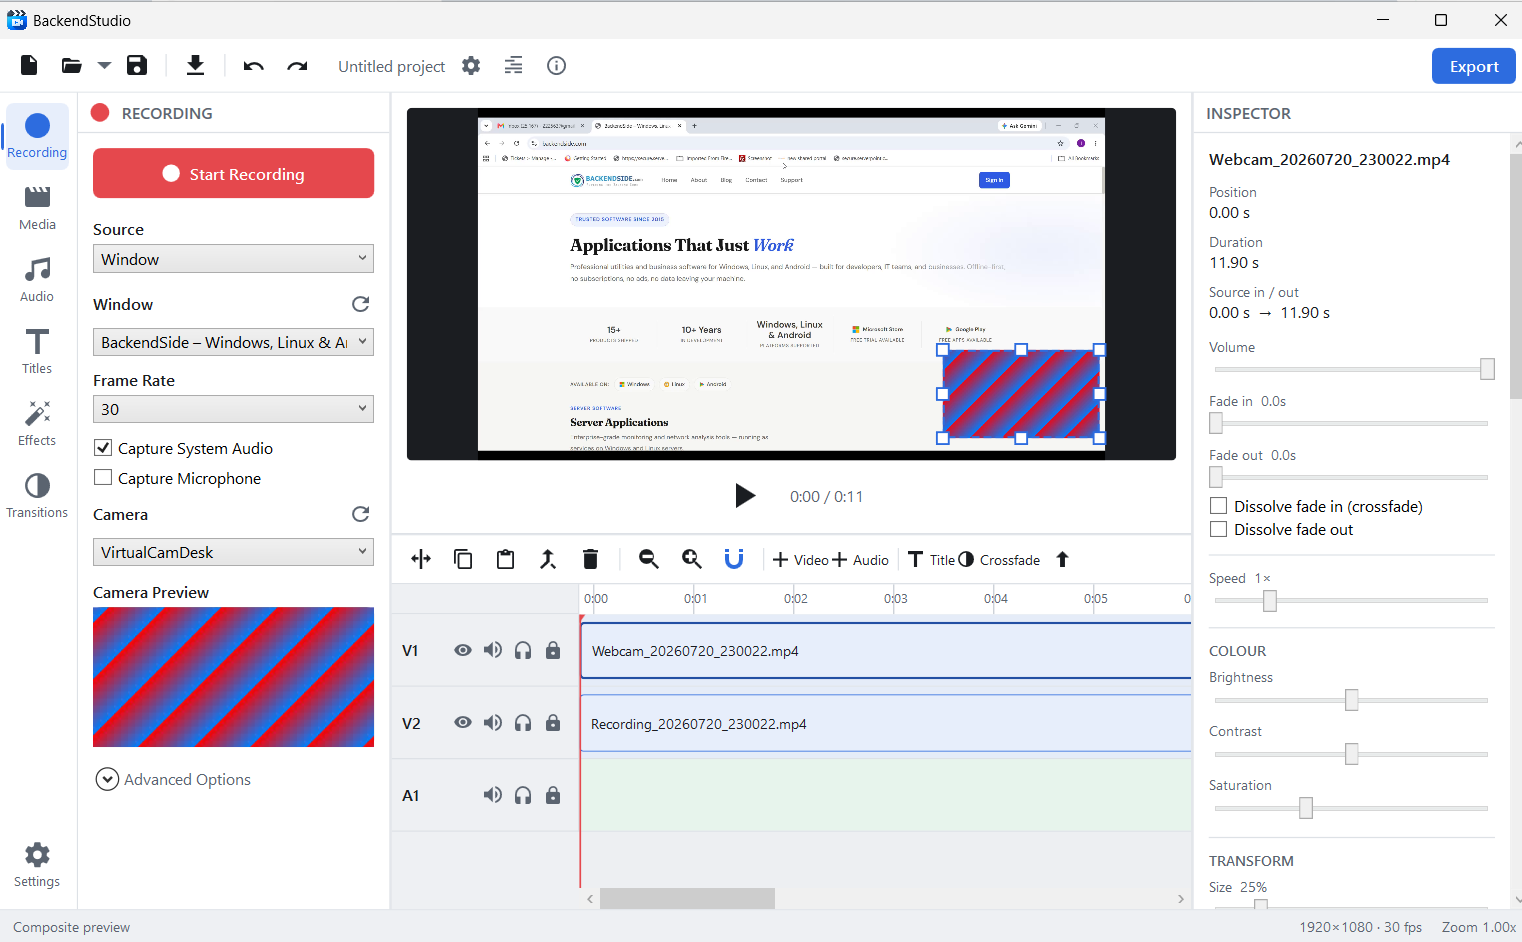Show project info icon
Viewport: 1522px width, 942px height.
[557, 66]
